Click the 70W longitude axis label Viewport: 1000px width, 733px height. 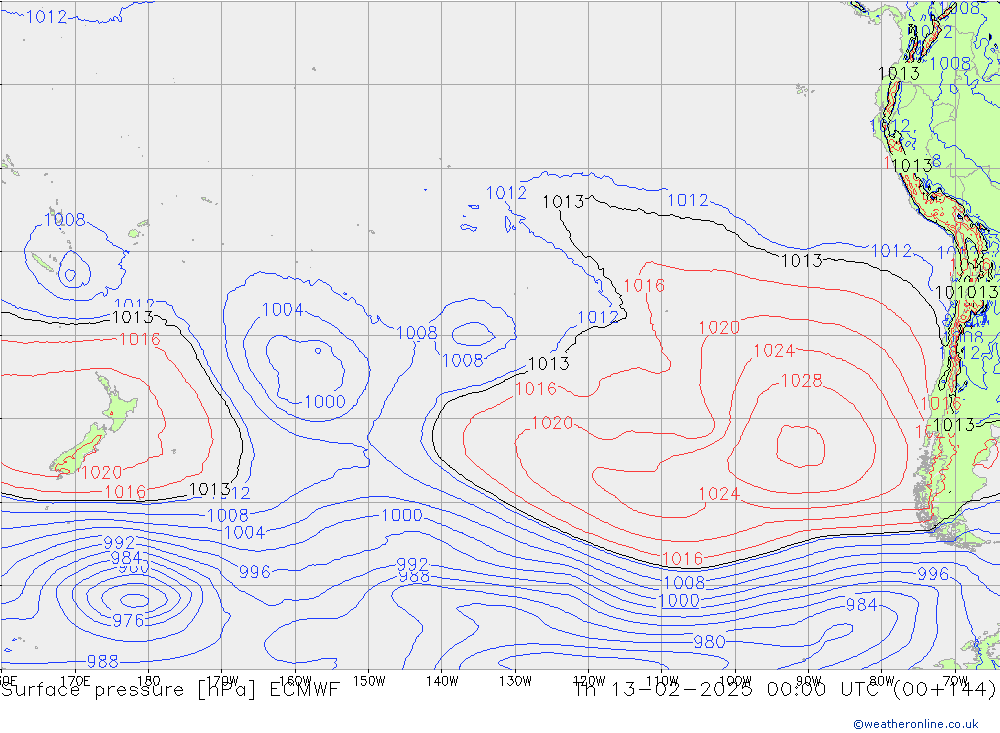[x=955, y=681]
